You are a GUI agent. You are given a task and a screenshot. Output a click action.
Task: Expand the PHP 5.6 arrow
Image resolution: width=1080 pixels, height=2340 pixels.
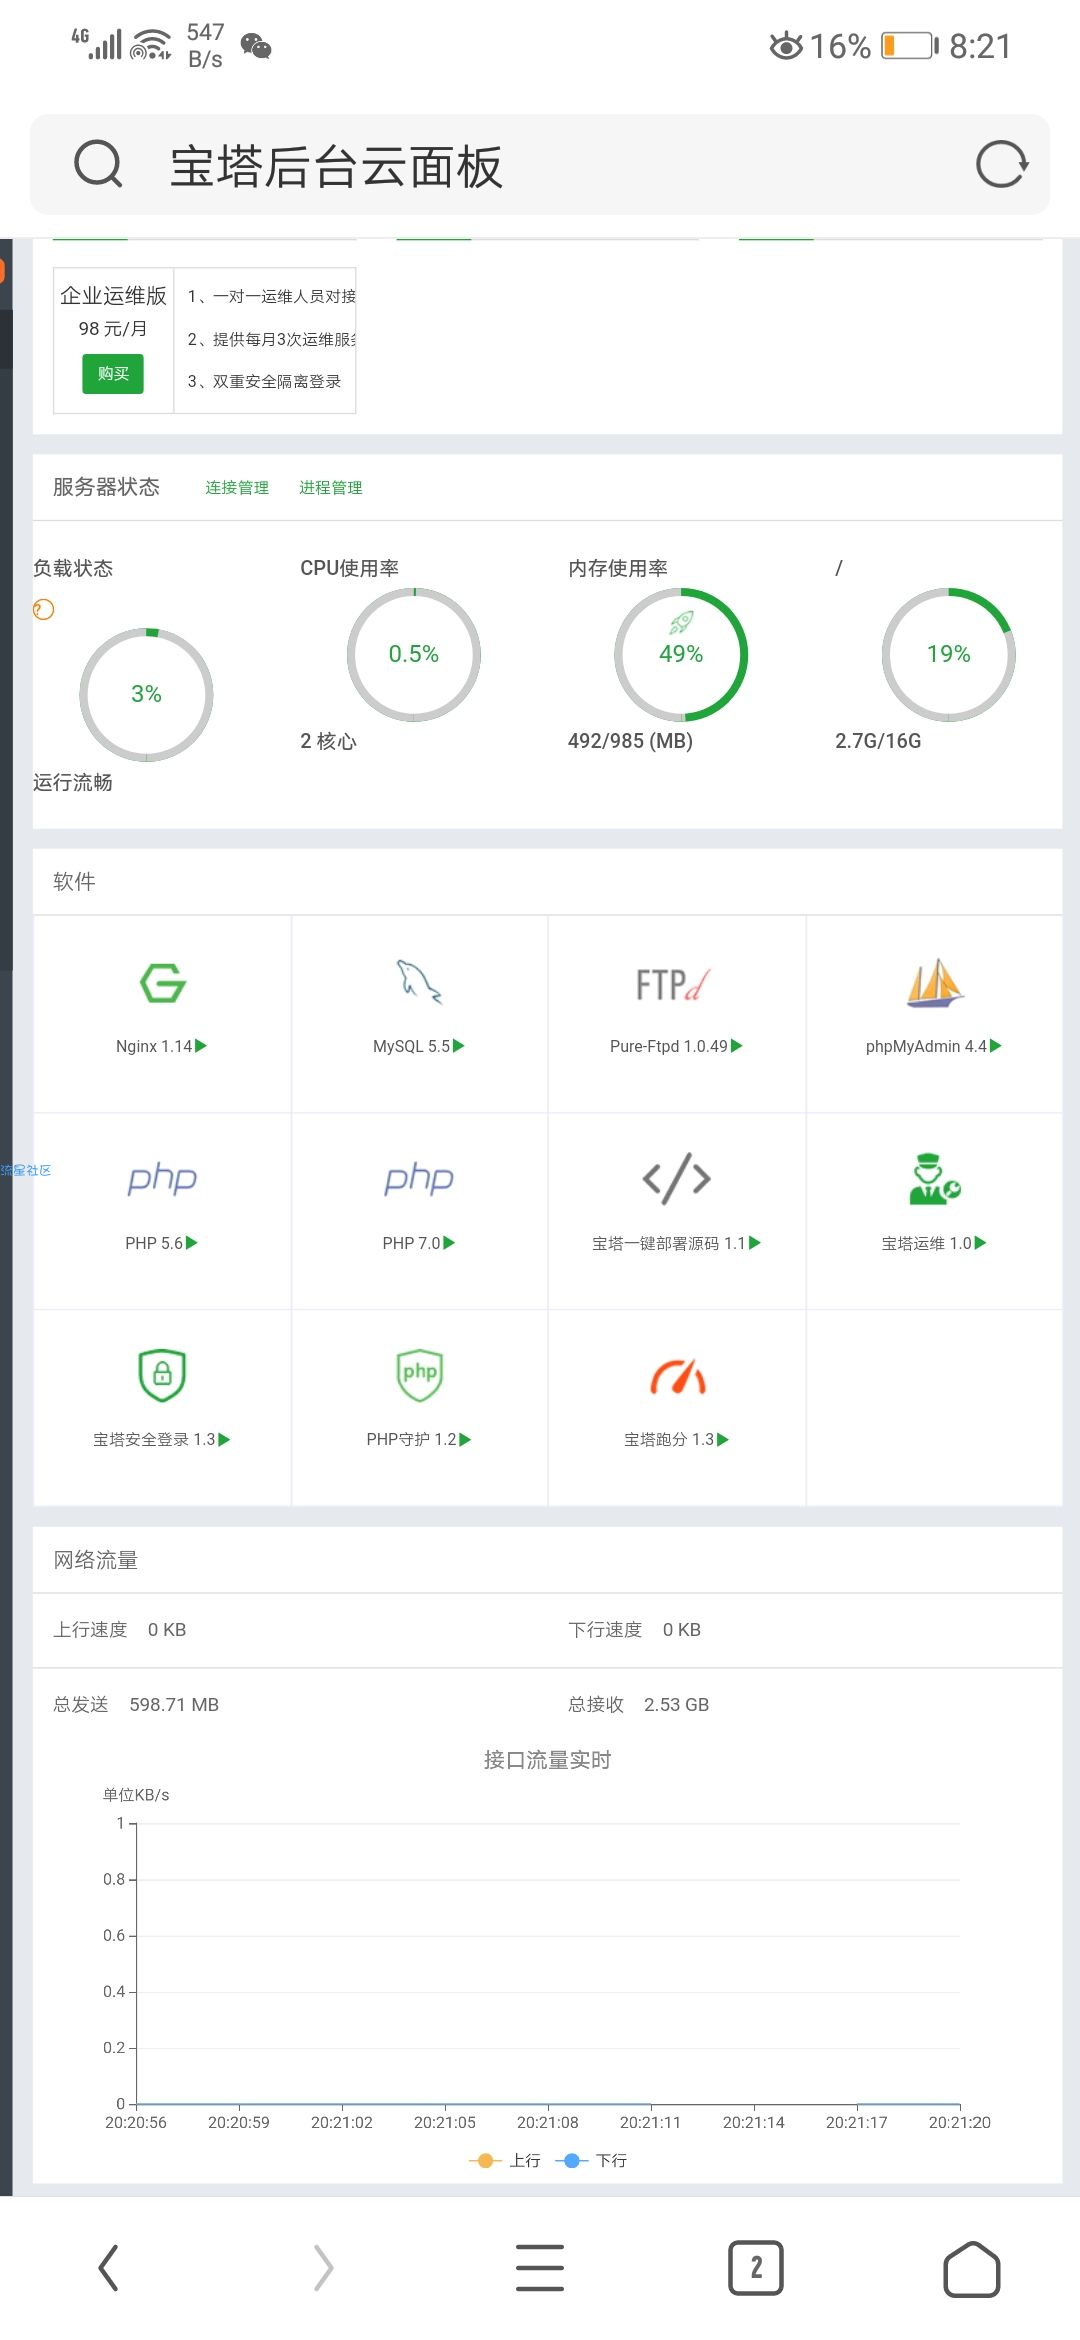(x=192, y=1243)
